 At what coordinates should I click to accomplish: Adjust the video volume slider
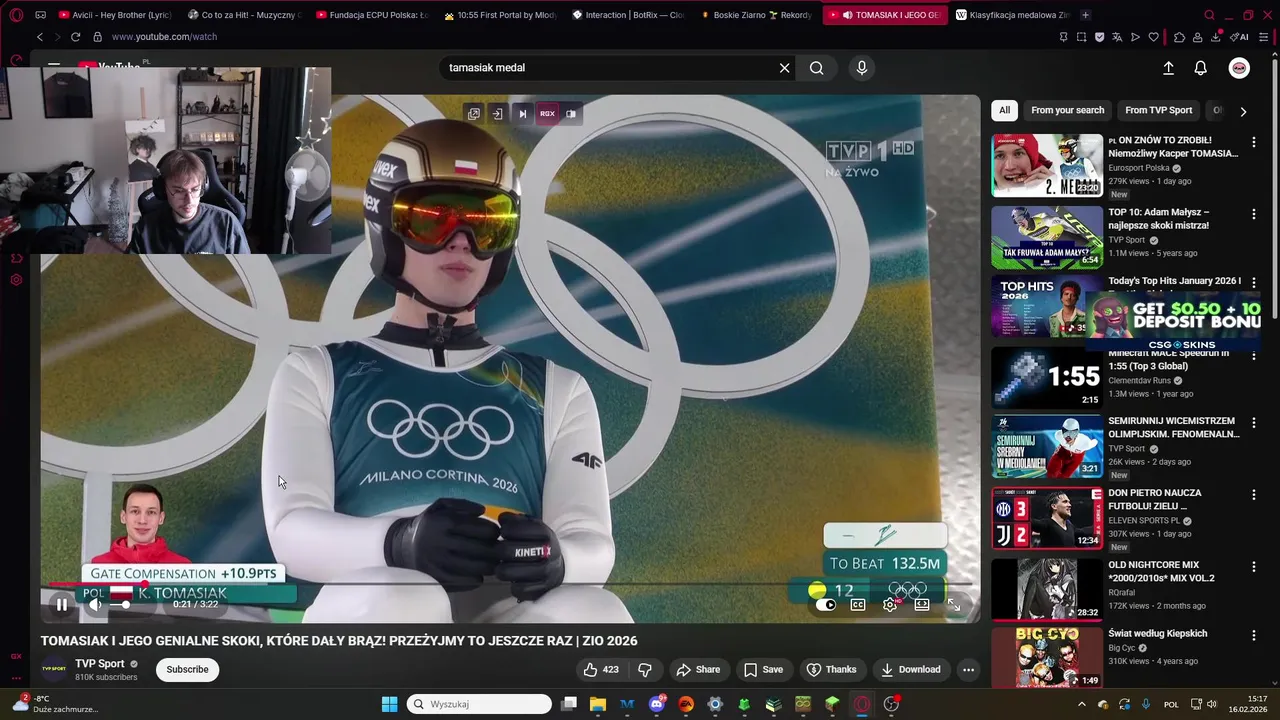click(120, 604)
